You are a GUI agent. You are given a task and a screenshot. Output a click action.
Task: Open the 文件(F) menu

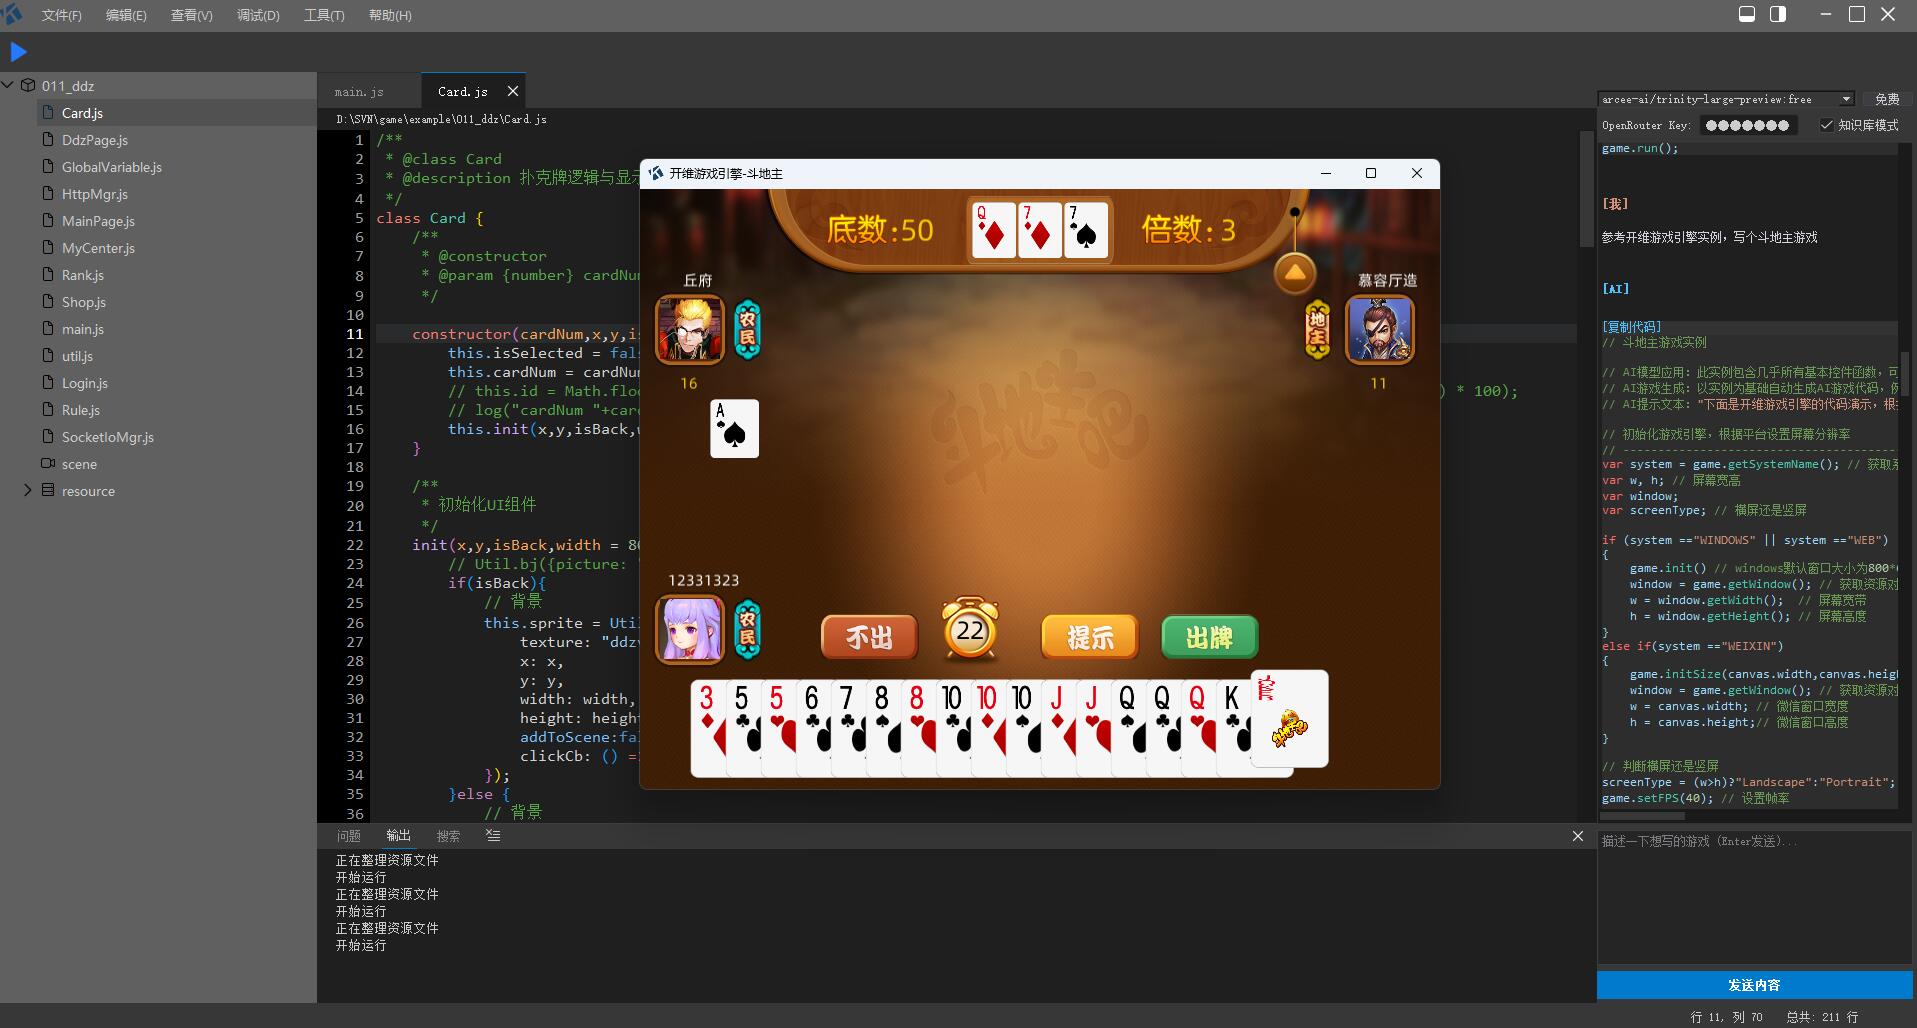(61, 15)
